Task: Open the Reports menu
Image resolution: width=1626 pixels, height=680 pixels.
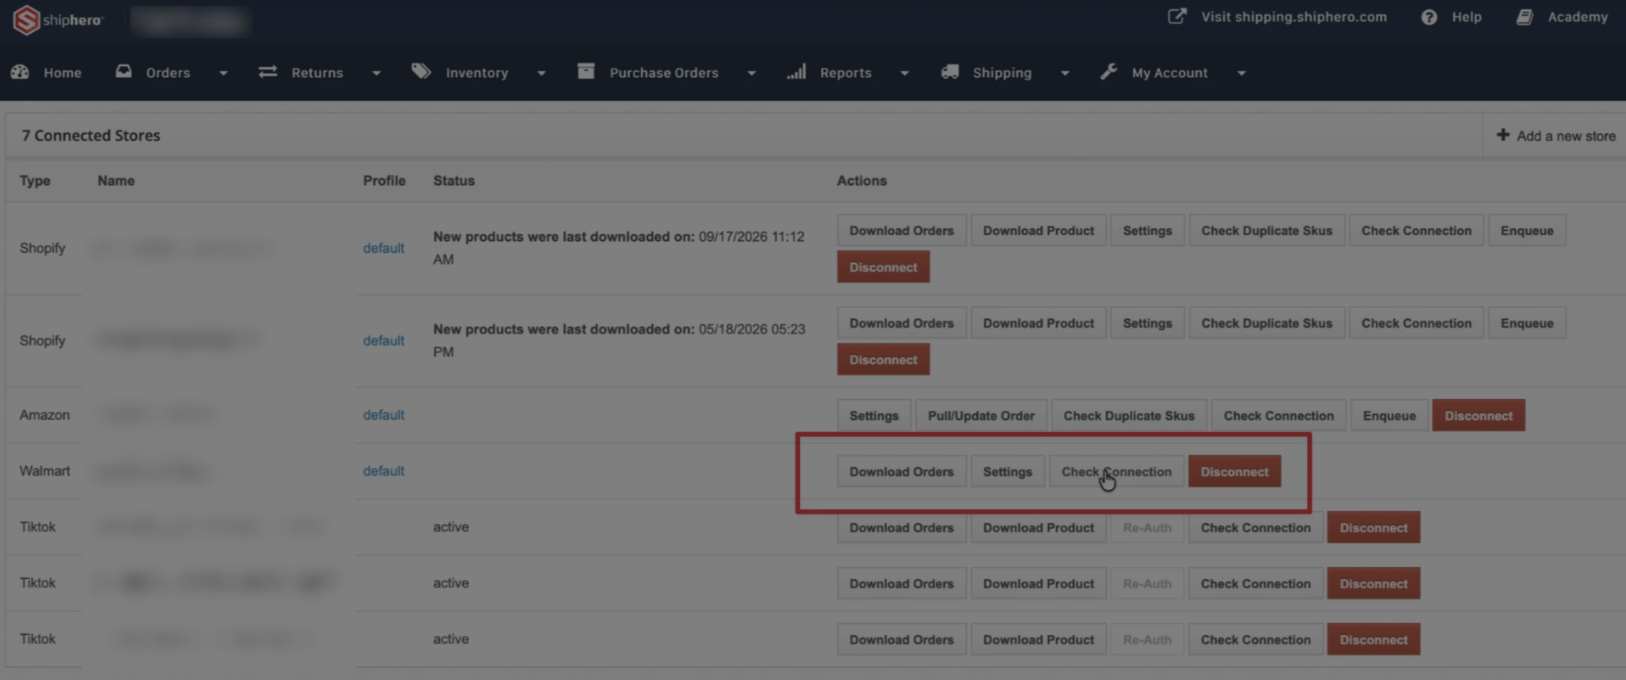Action: 845,72
